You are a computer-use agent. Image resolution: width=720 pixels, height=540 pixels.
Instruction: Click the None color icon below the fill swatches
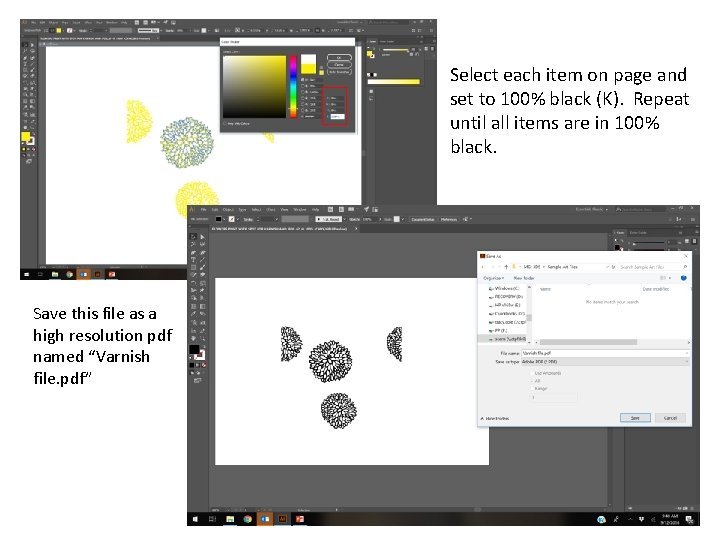click(x=204, y=365)
